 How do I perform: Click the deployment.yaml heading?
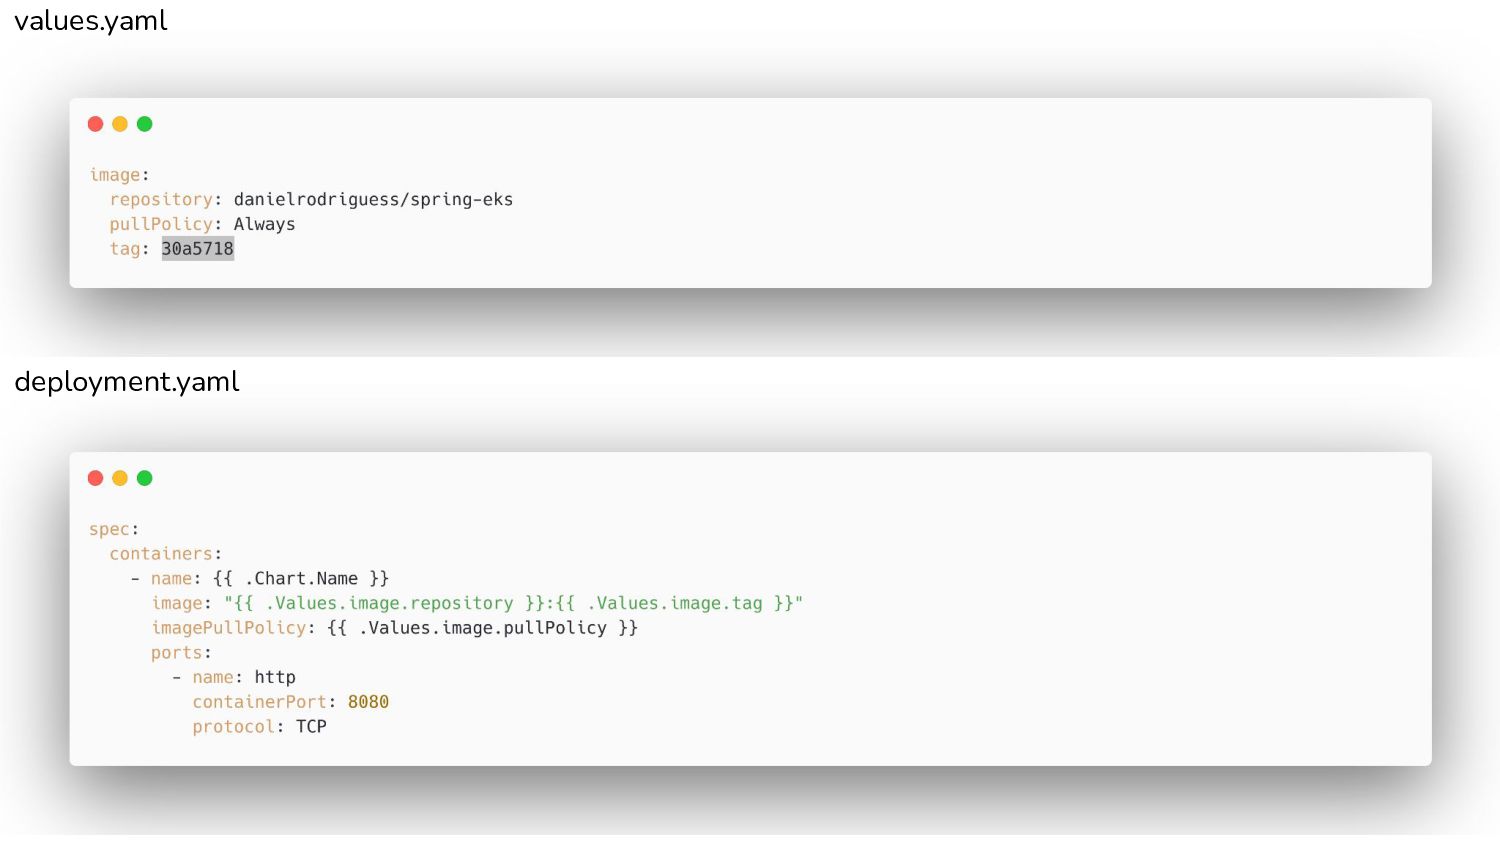click(127, 382)
